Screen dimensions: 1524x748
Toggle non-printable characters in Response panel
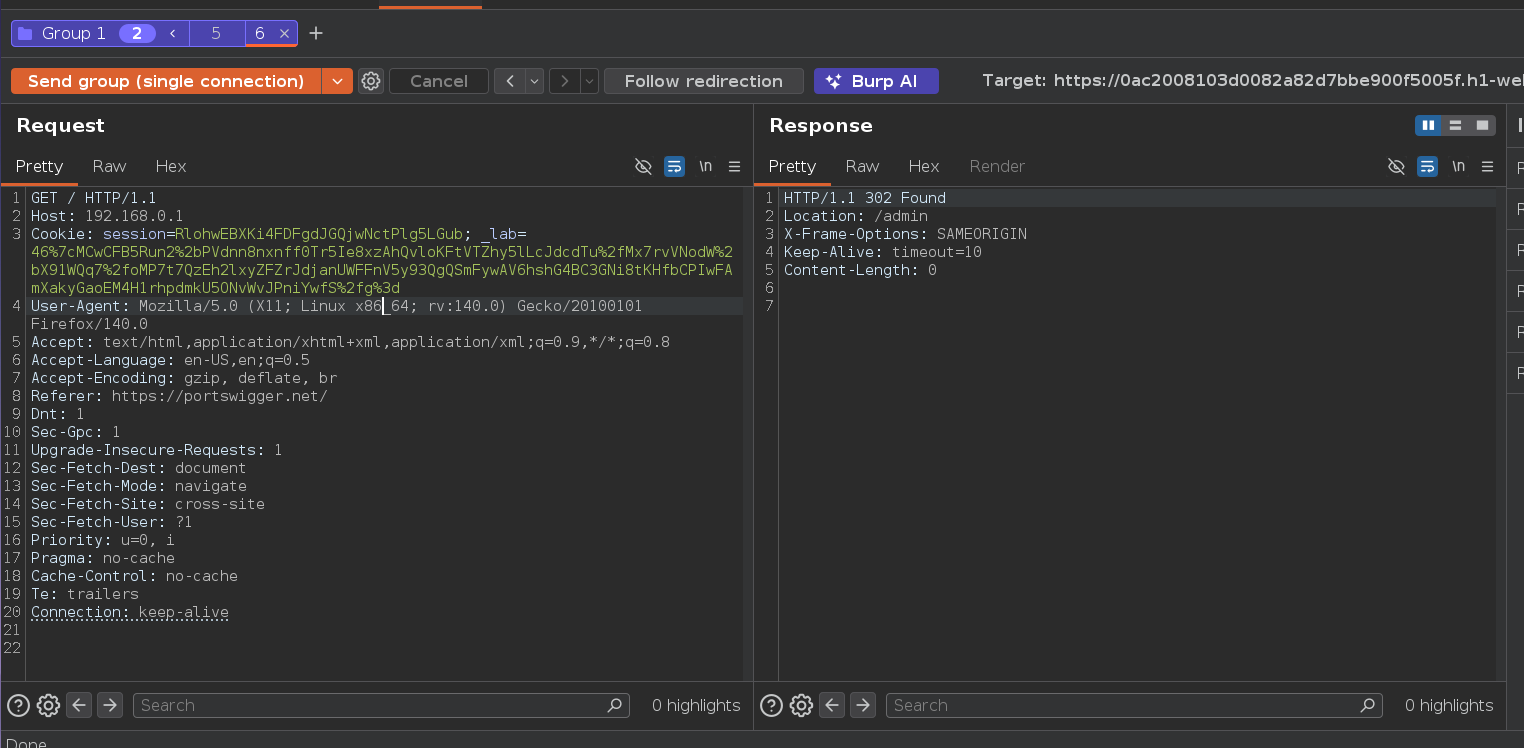point(1458,166)
